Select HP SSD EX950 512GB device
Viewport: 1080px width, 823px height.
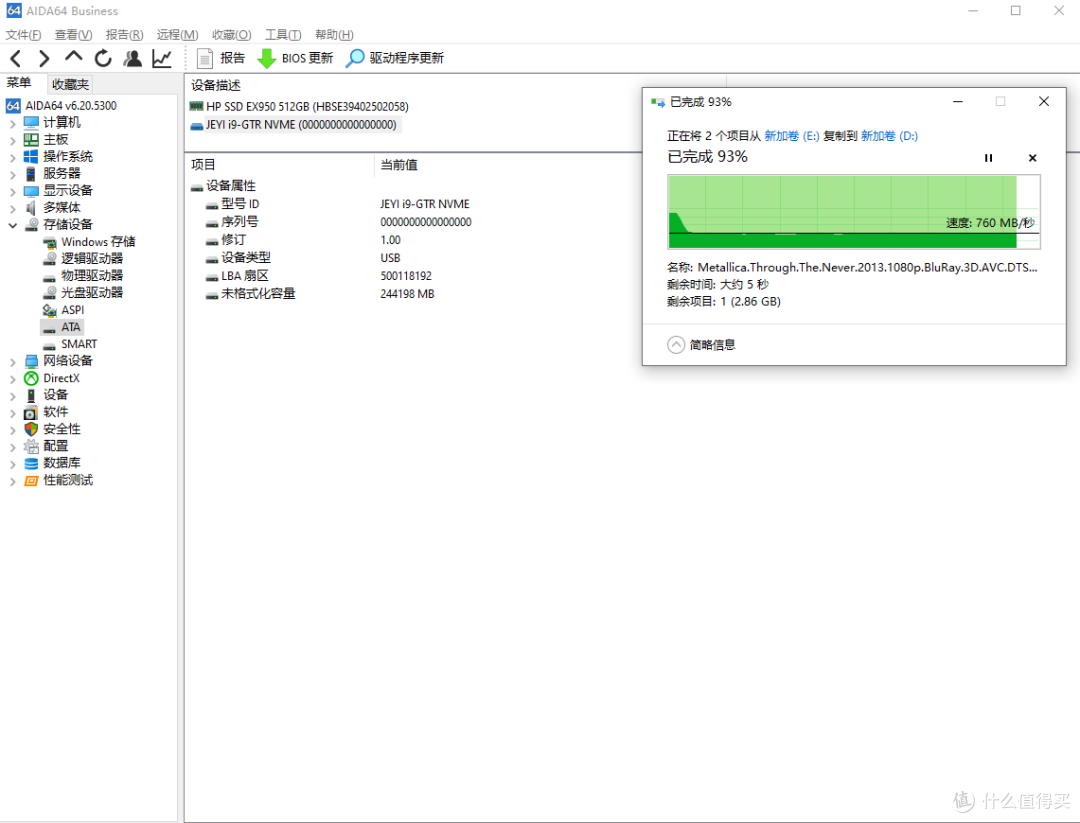(299, 107)
